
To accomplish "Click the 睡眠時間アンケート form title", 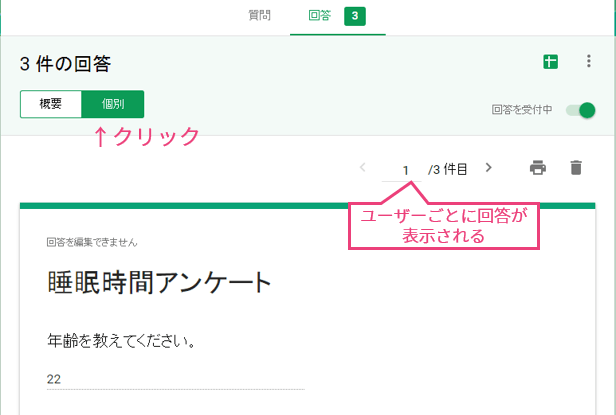I will [x=159, y=283].
